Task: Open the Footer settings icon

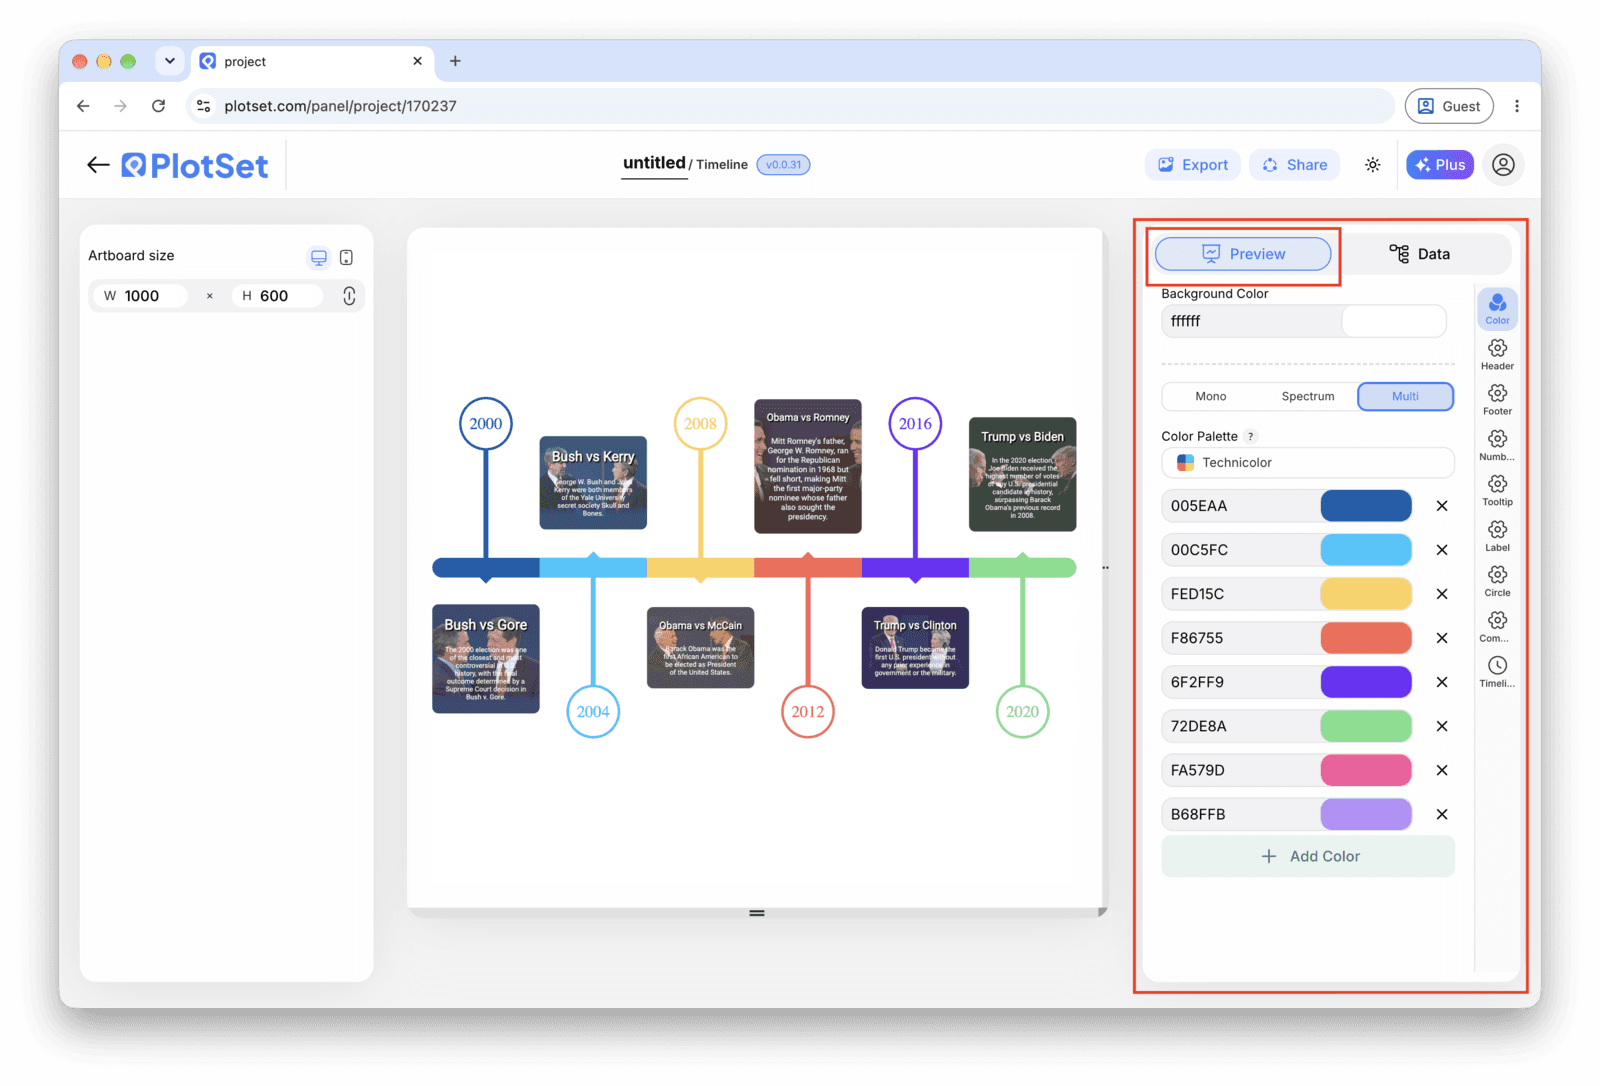Action: [1497, 399]
